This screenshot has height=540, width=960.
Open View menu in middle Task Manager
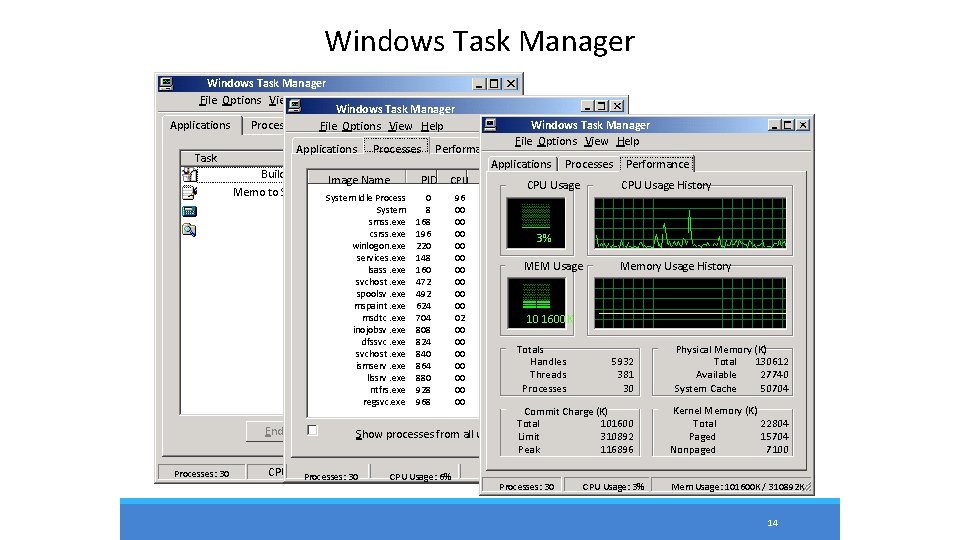(x=400, y=126)
